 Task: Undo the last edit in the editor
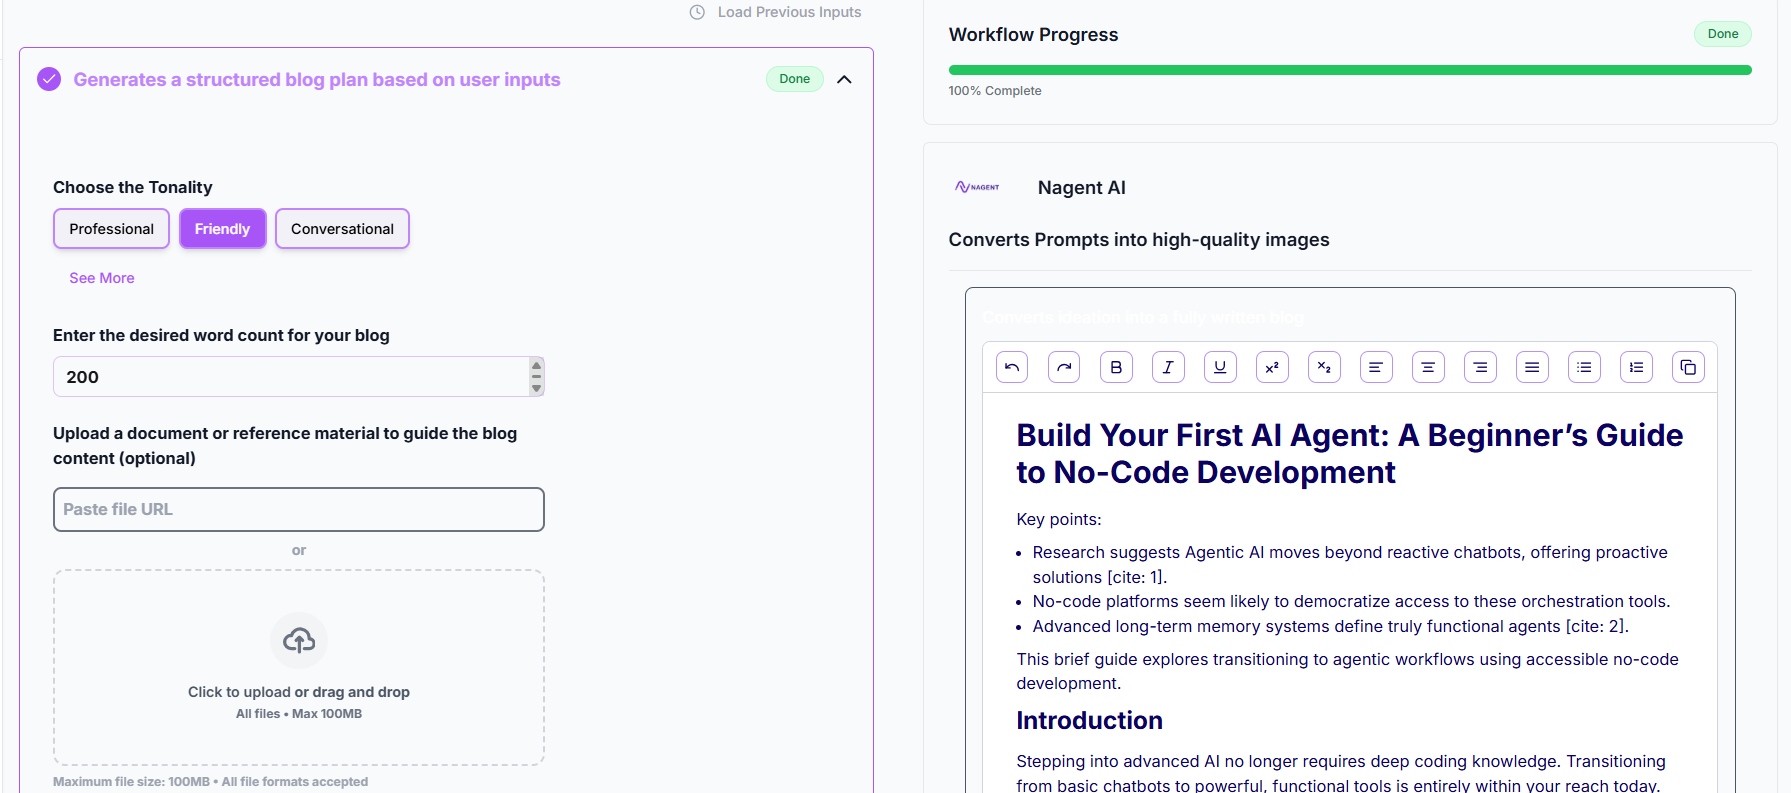(x=1012, y=368)
